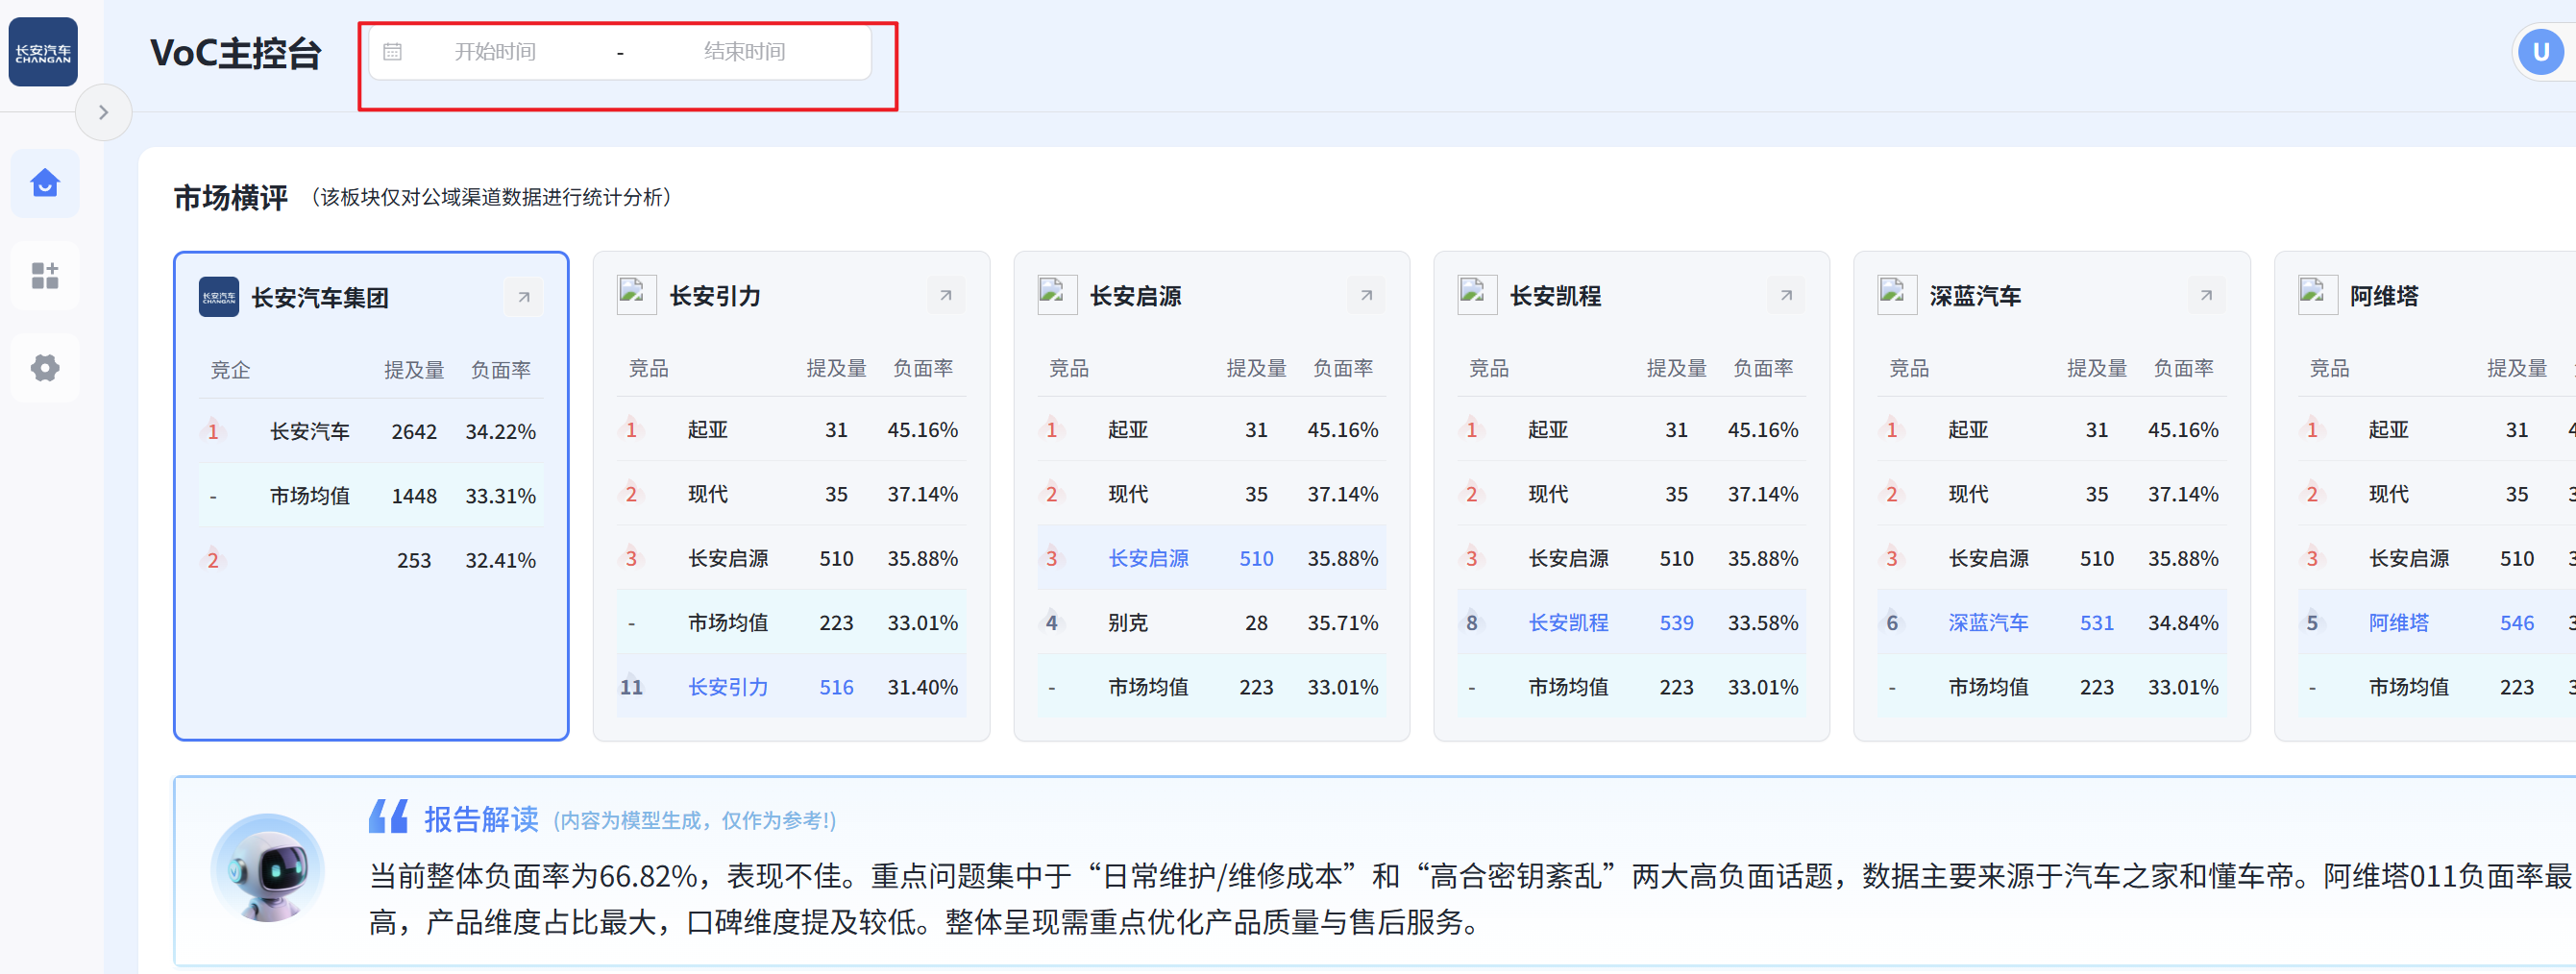Click the broken logo image of 长安启源
Screen dimensions: 2576x974
(x=1057, y=295)
